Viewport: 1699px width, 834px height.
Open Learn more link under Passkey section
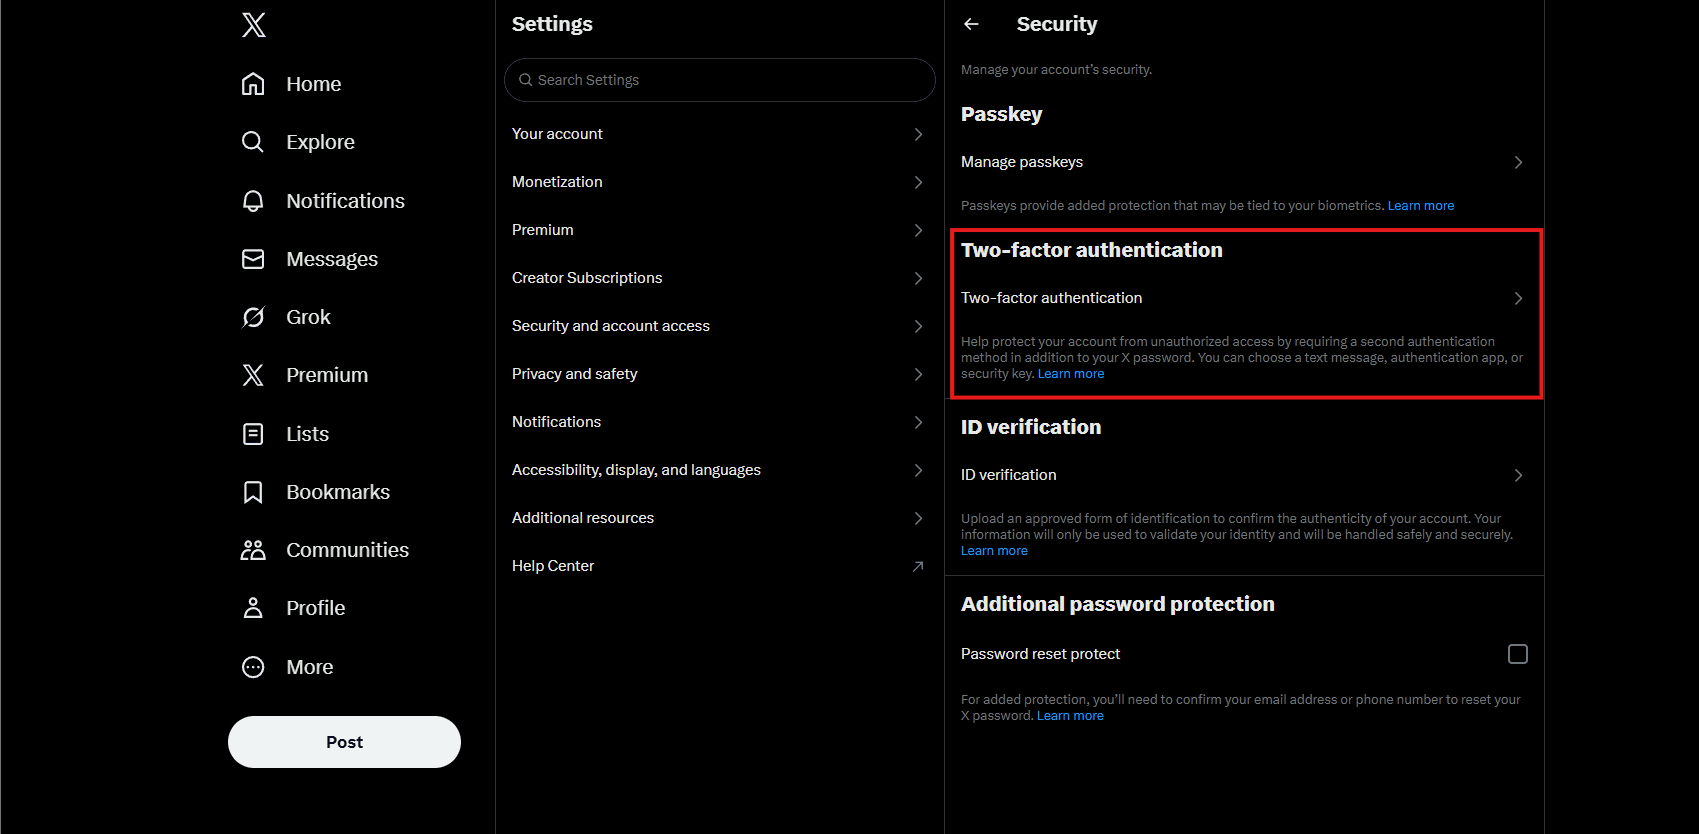1420,205
